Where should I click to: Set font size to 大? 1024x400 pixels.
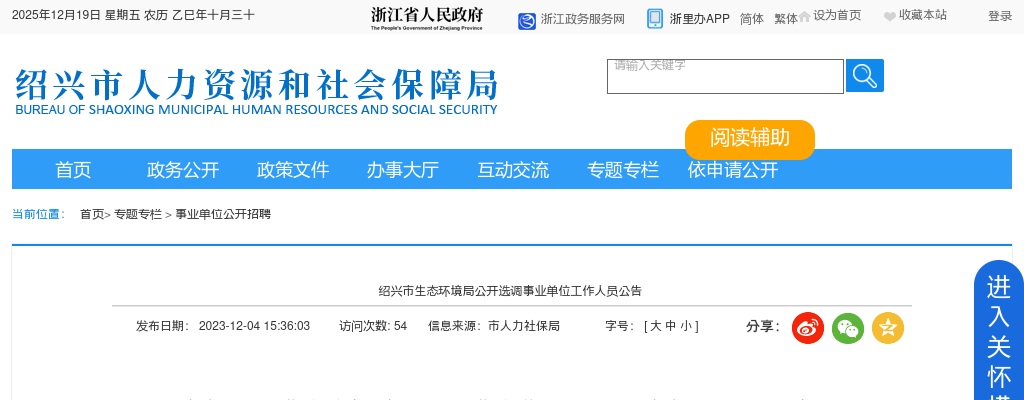(x=656, y=326)
